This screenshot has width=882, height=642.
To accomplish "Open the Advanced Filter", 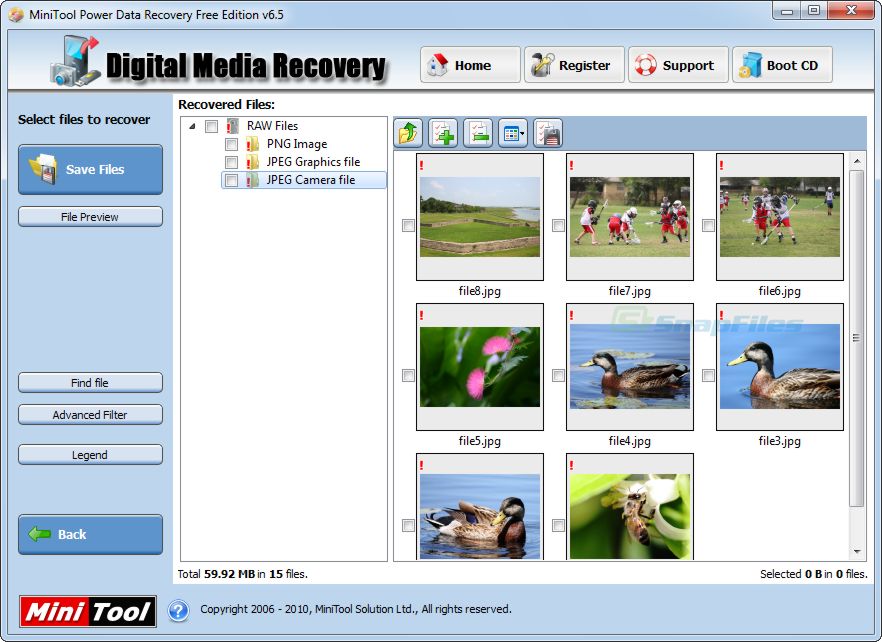I will (x=91, y=415).
